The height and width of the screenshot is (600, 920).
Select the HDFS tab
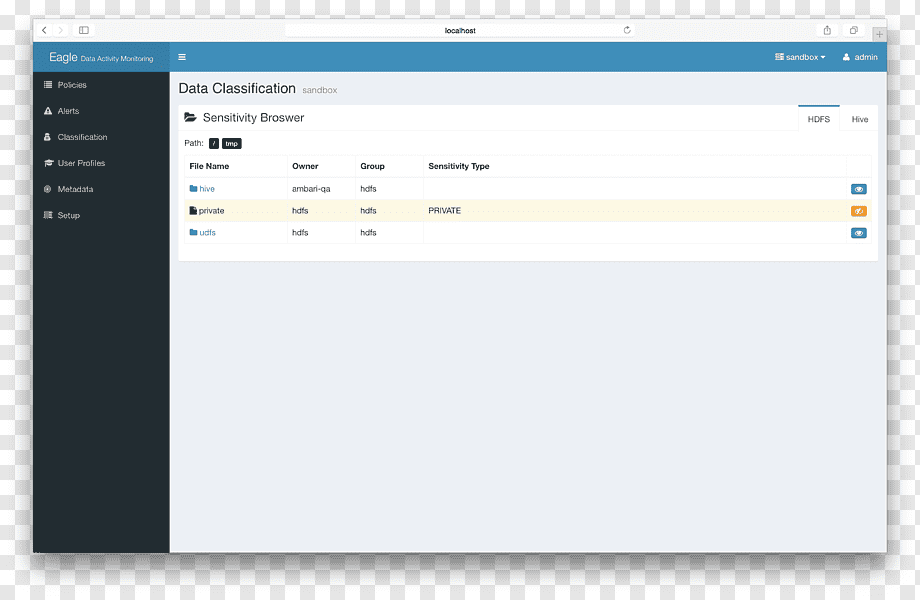tap(818, 118)
